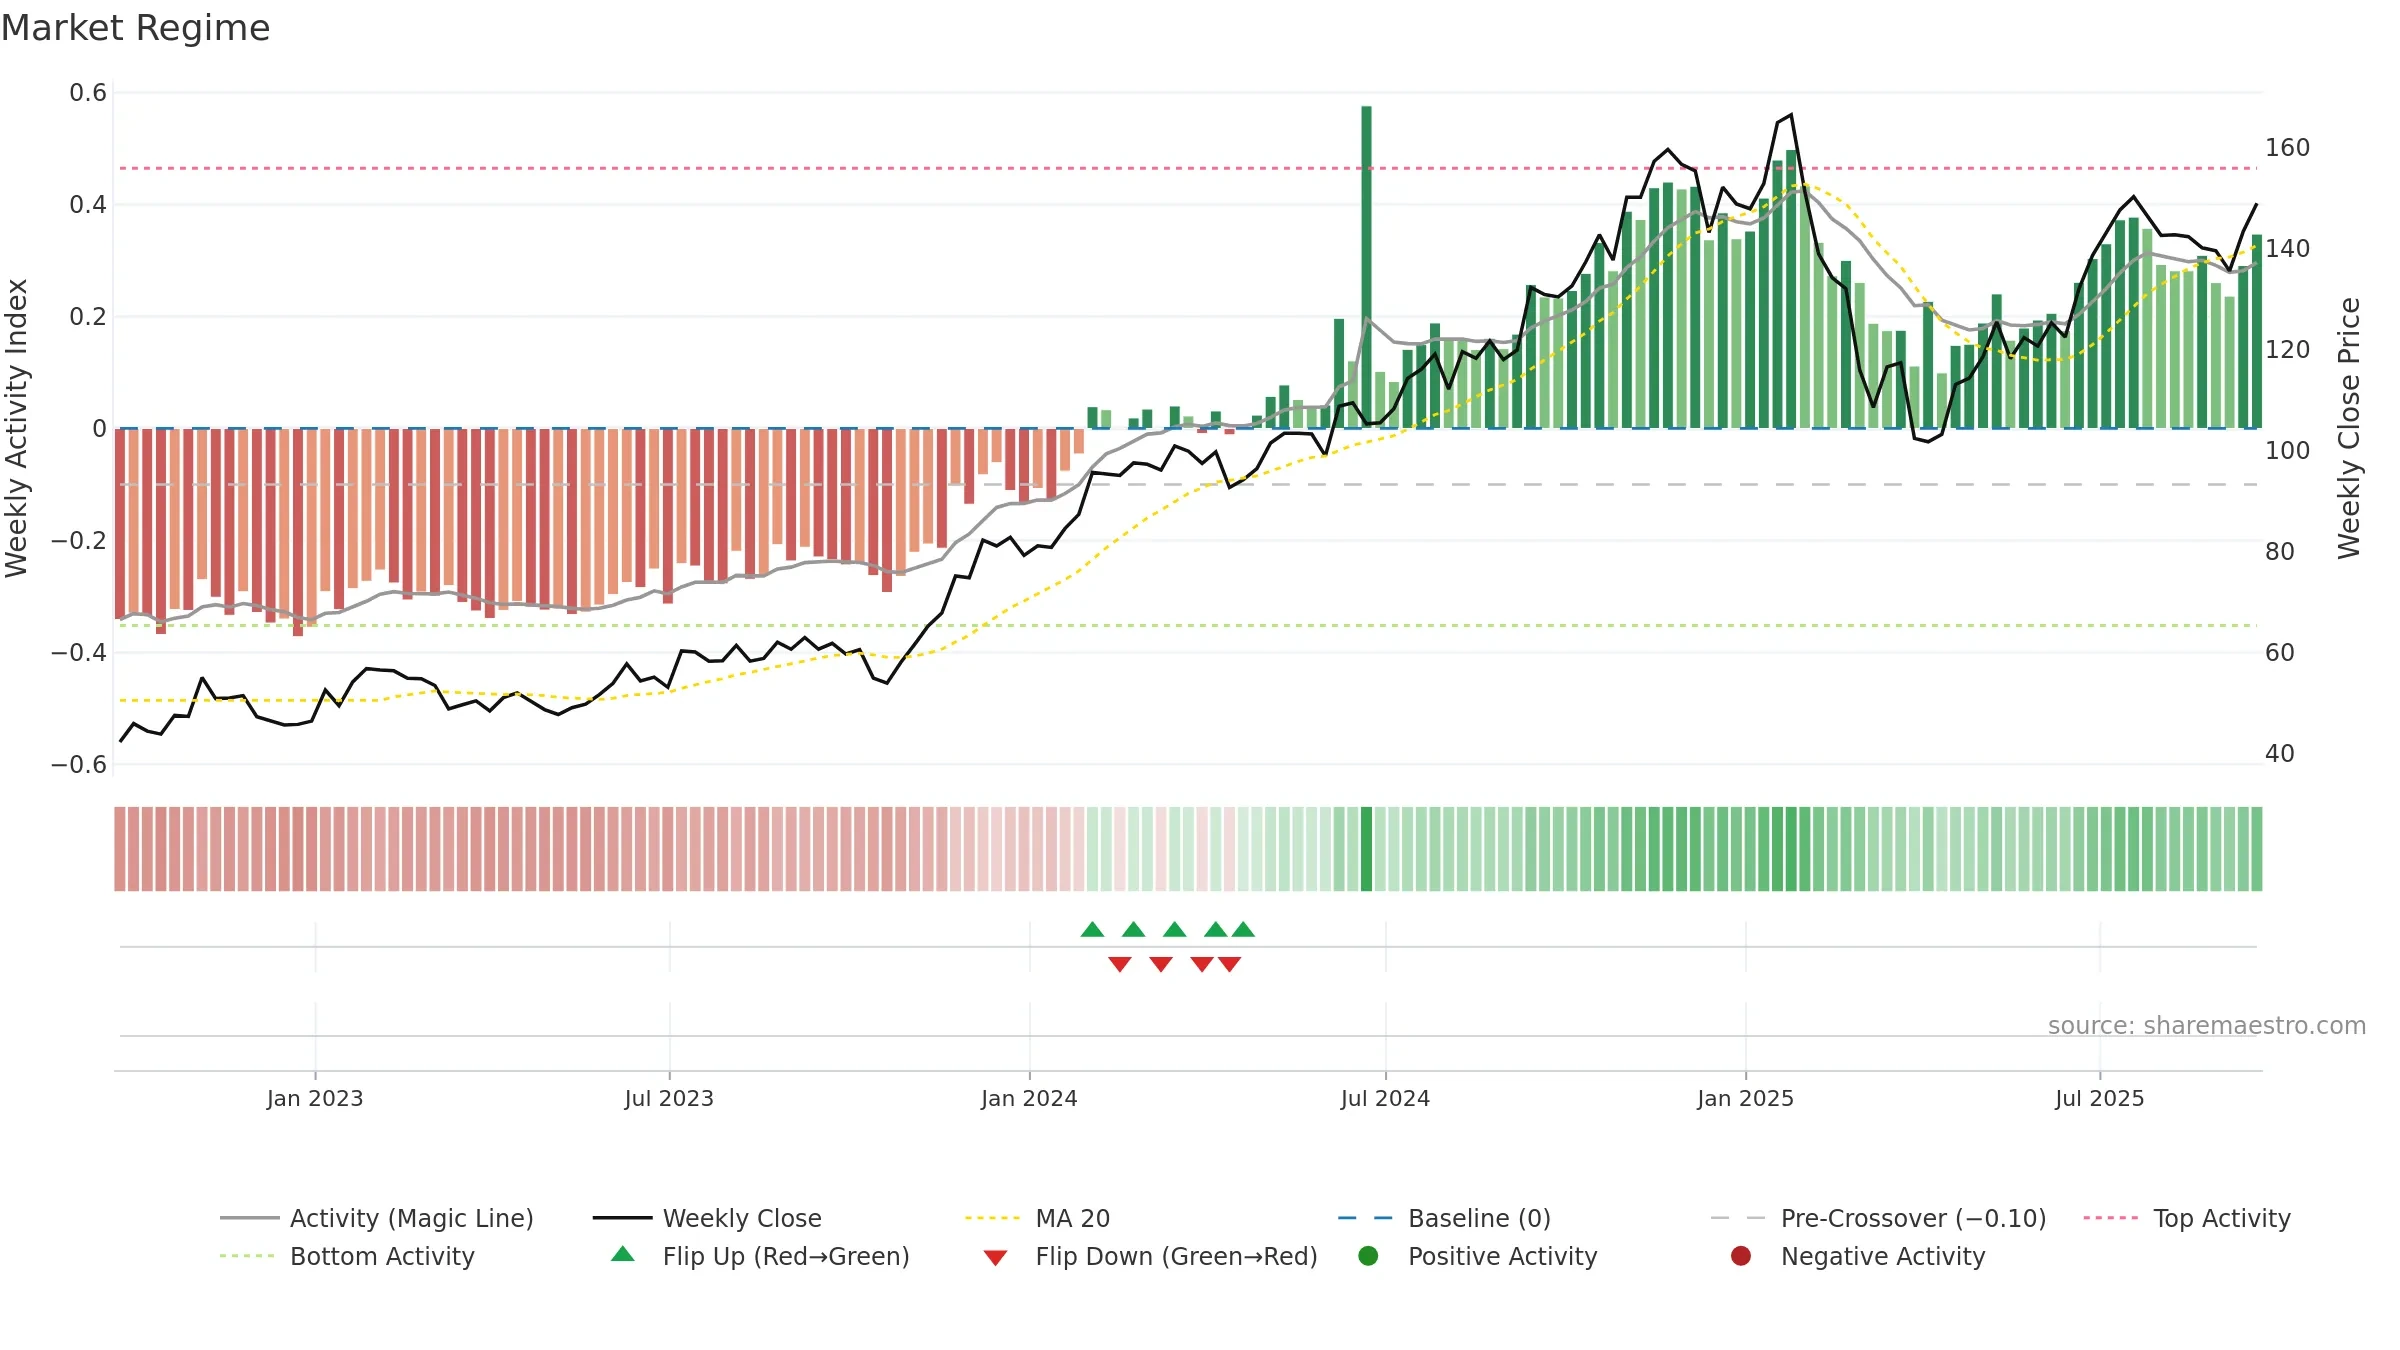Click the yellow dotted MA 20 legend swatch
Viewport: 2400px width, 1350px height.
coord(993,1218)
